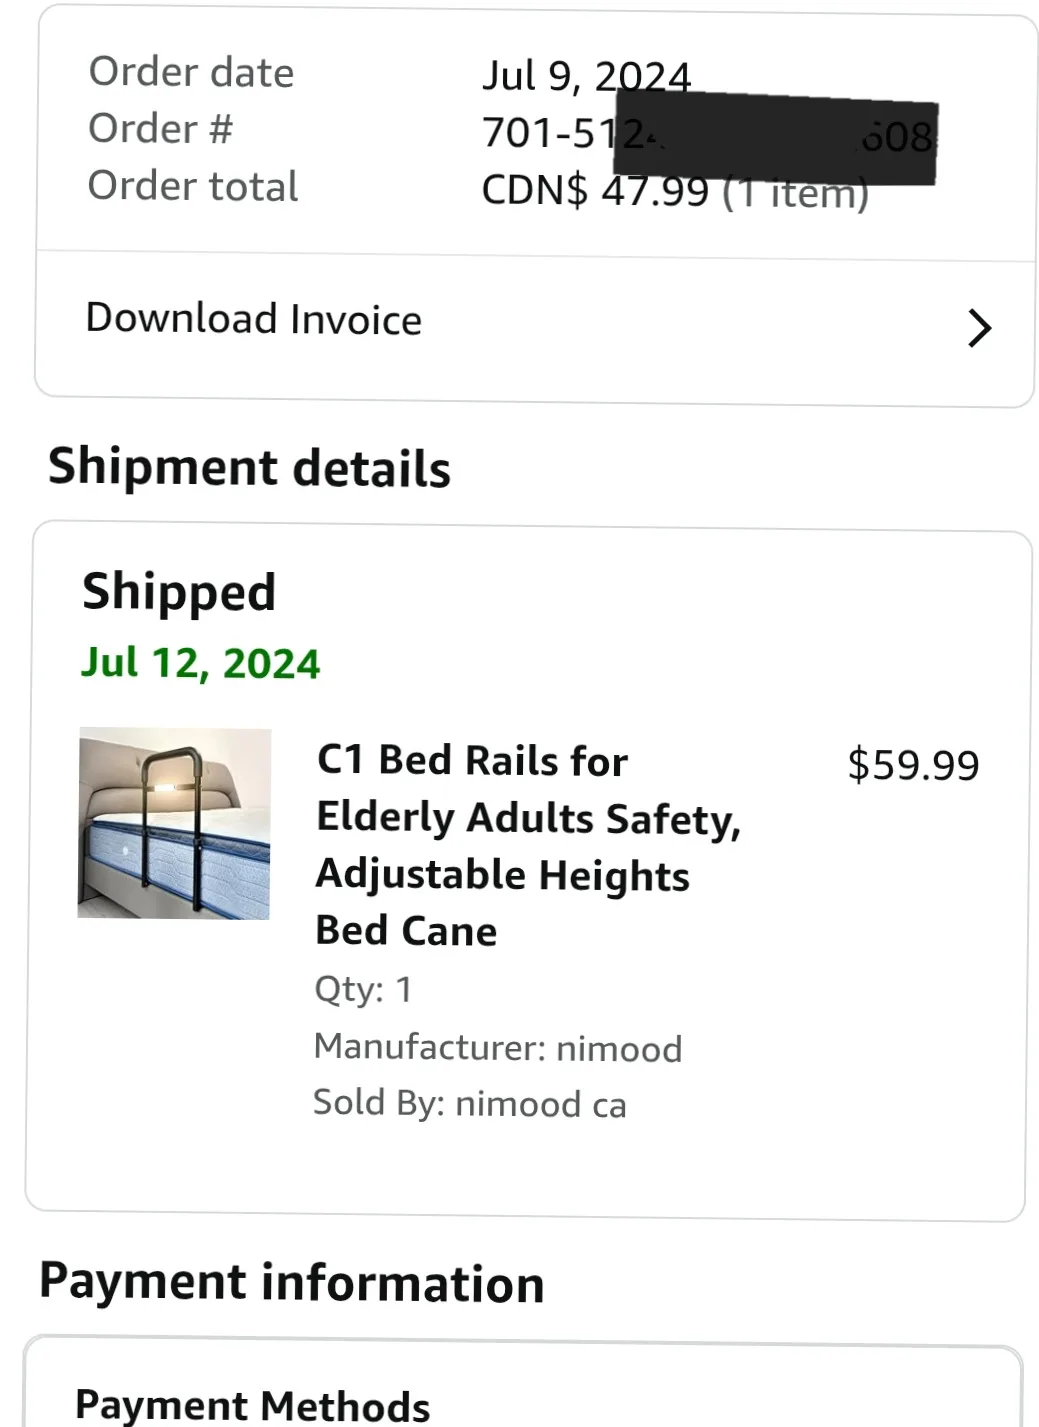The height and width of the screenshot is (1427, 1039).
Task: Click the bed rail product thumbnail
Action: 174,823
